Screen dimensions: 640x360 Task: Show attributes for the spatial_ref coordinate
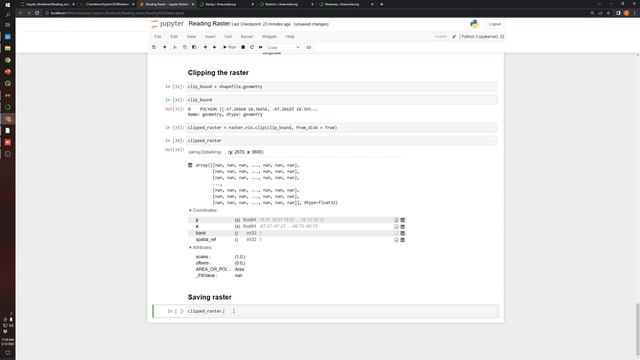396,240
